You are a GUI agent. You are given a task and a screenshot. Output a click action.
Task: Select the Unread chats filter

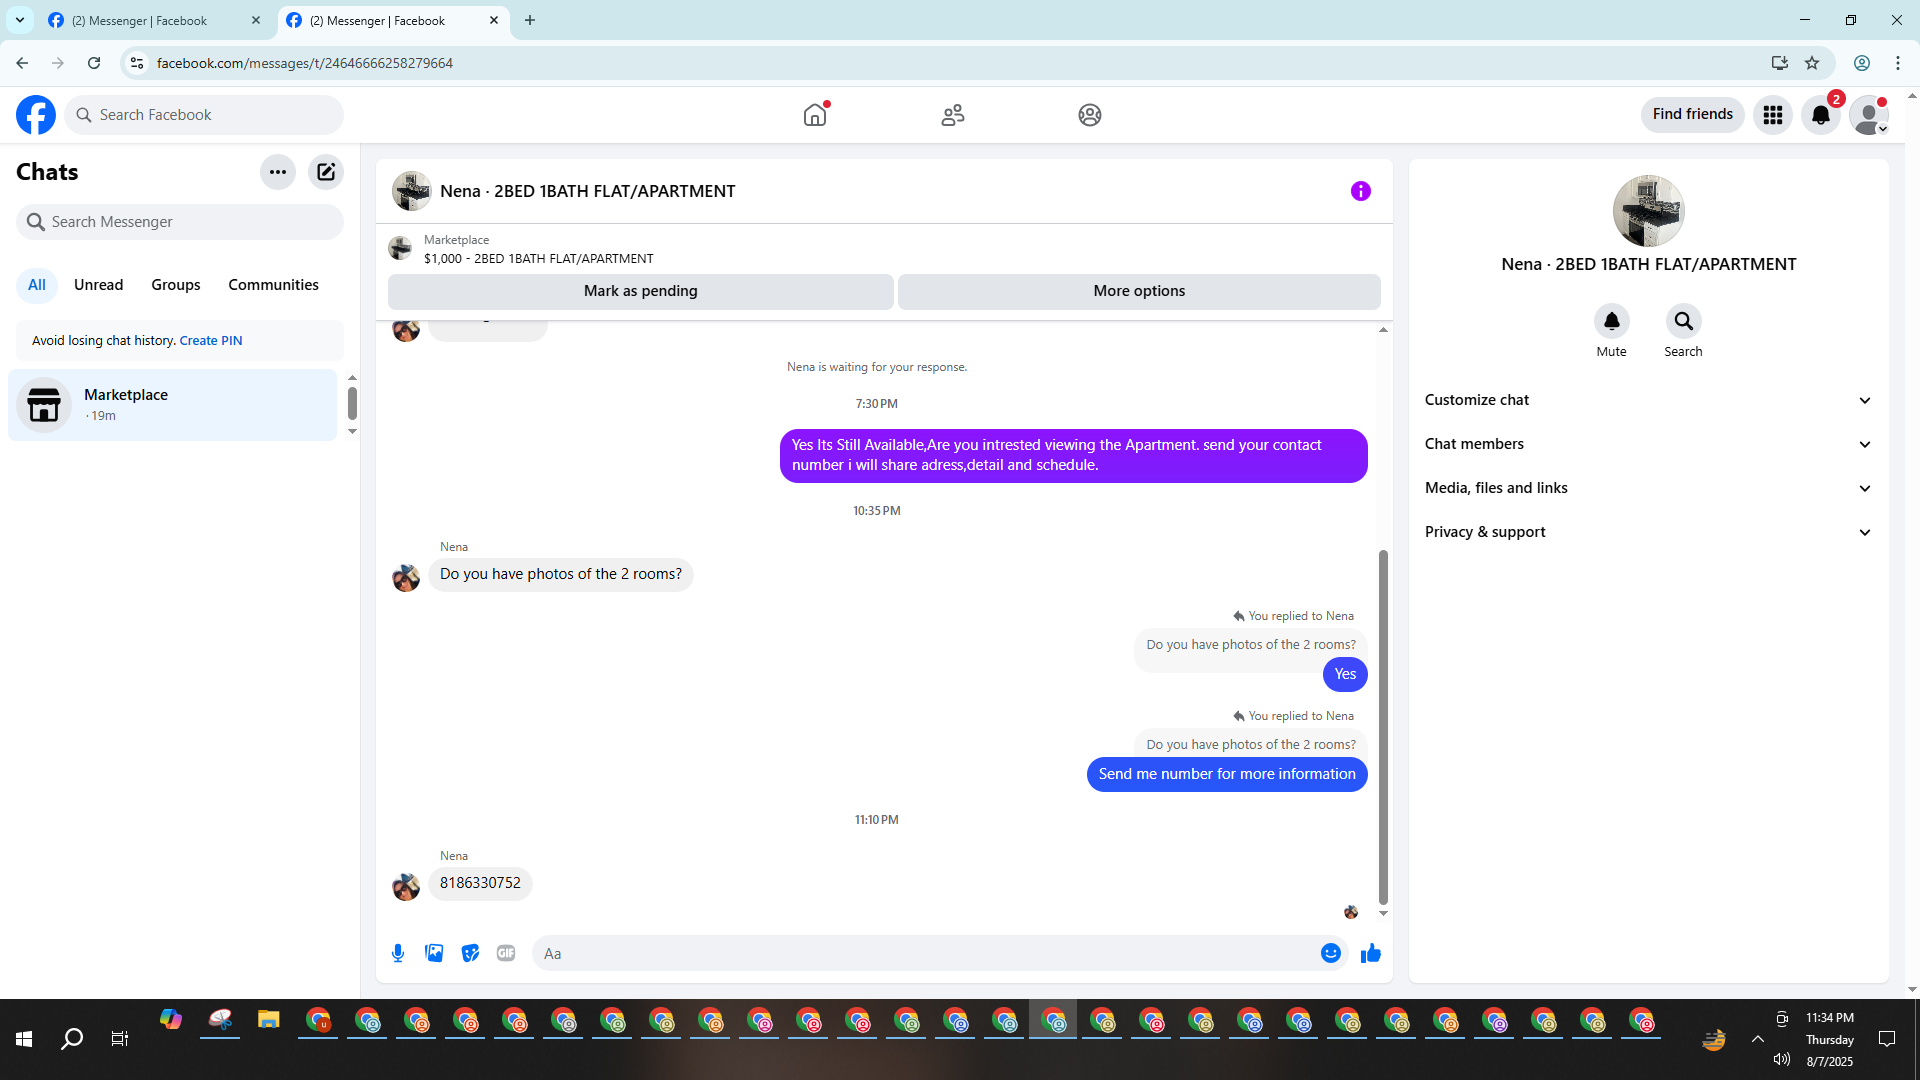pyautogui.click(x=98, y=285)
